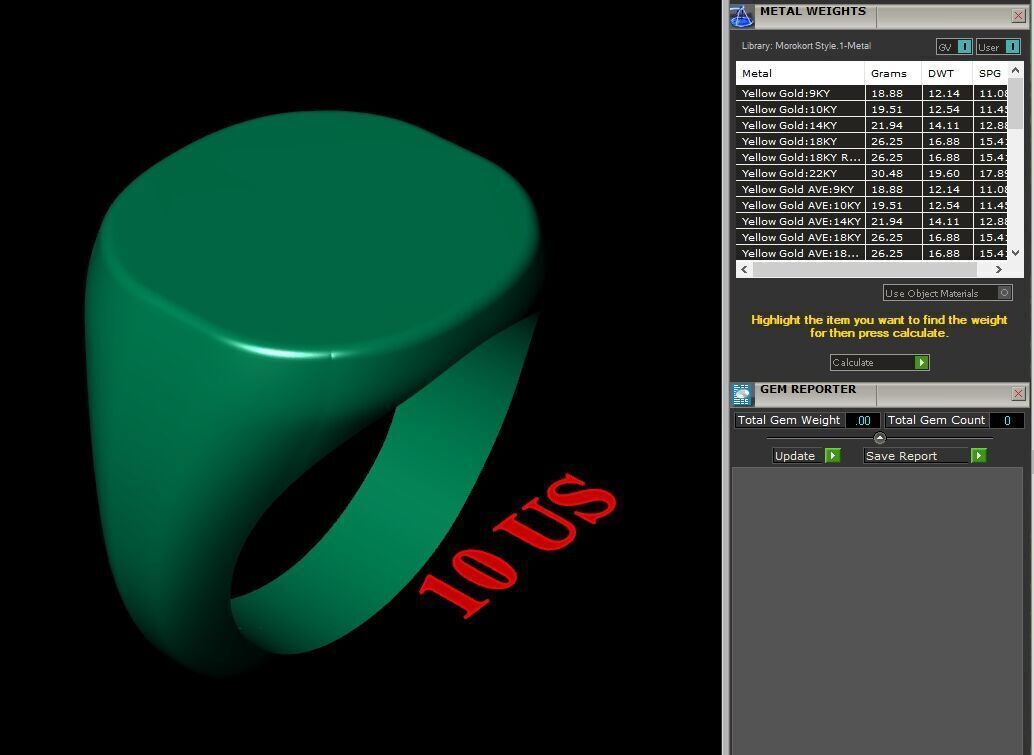Select the Yellow Gold:9KY row
This screenshot has height=755, width=1034.
(871, 93)
